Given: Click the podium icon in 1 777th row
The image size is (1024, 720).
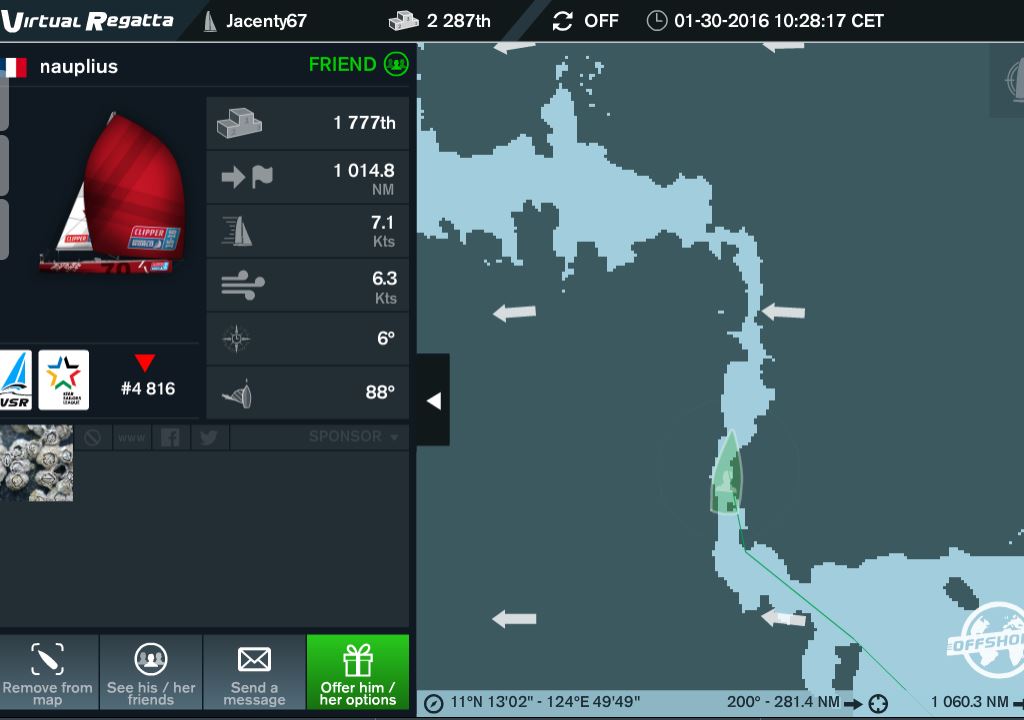Looking at the screenshot, I should click(239, 123).
